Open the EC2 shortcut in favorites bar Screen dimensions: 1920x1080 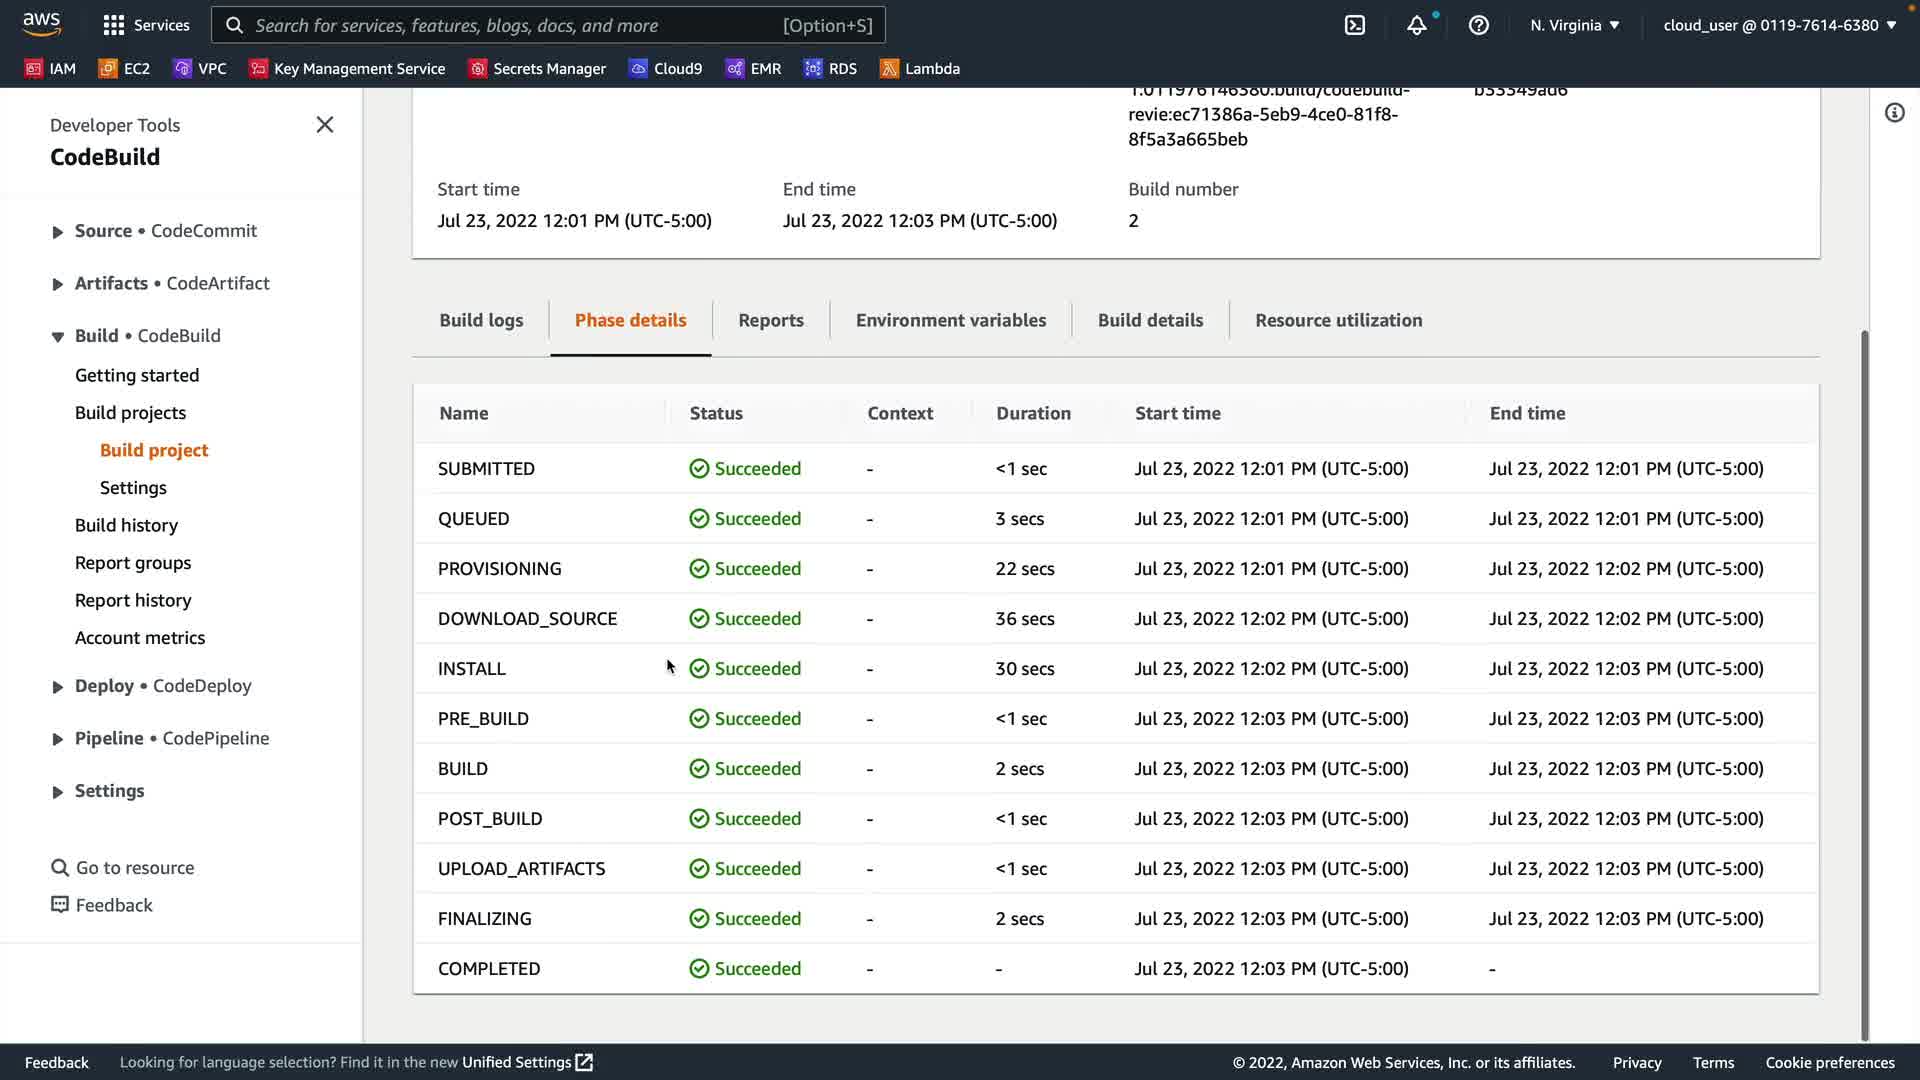(x=124, y=68)
